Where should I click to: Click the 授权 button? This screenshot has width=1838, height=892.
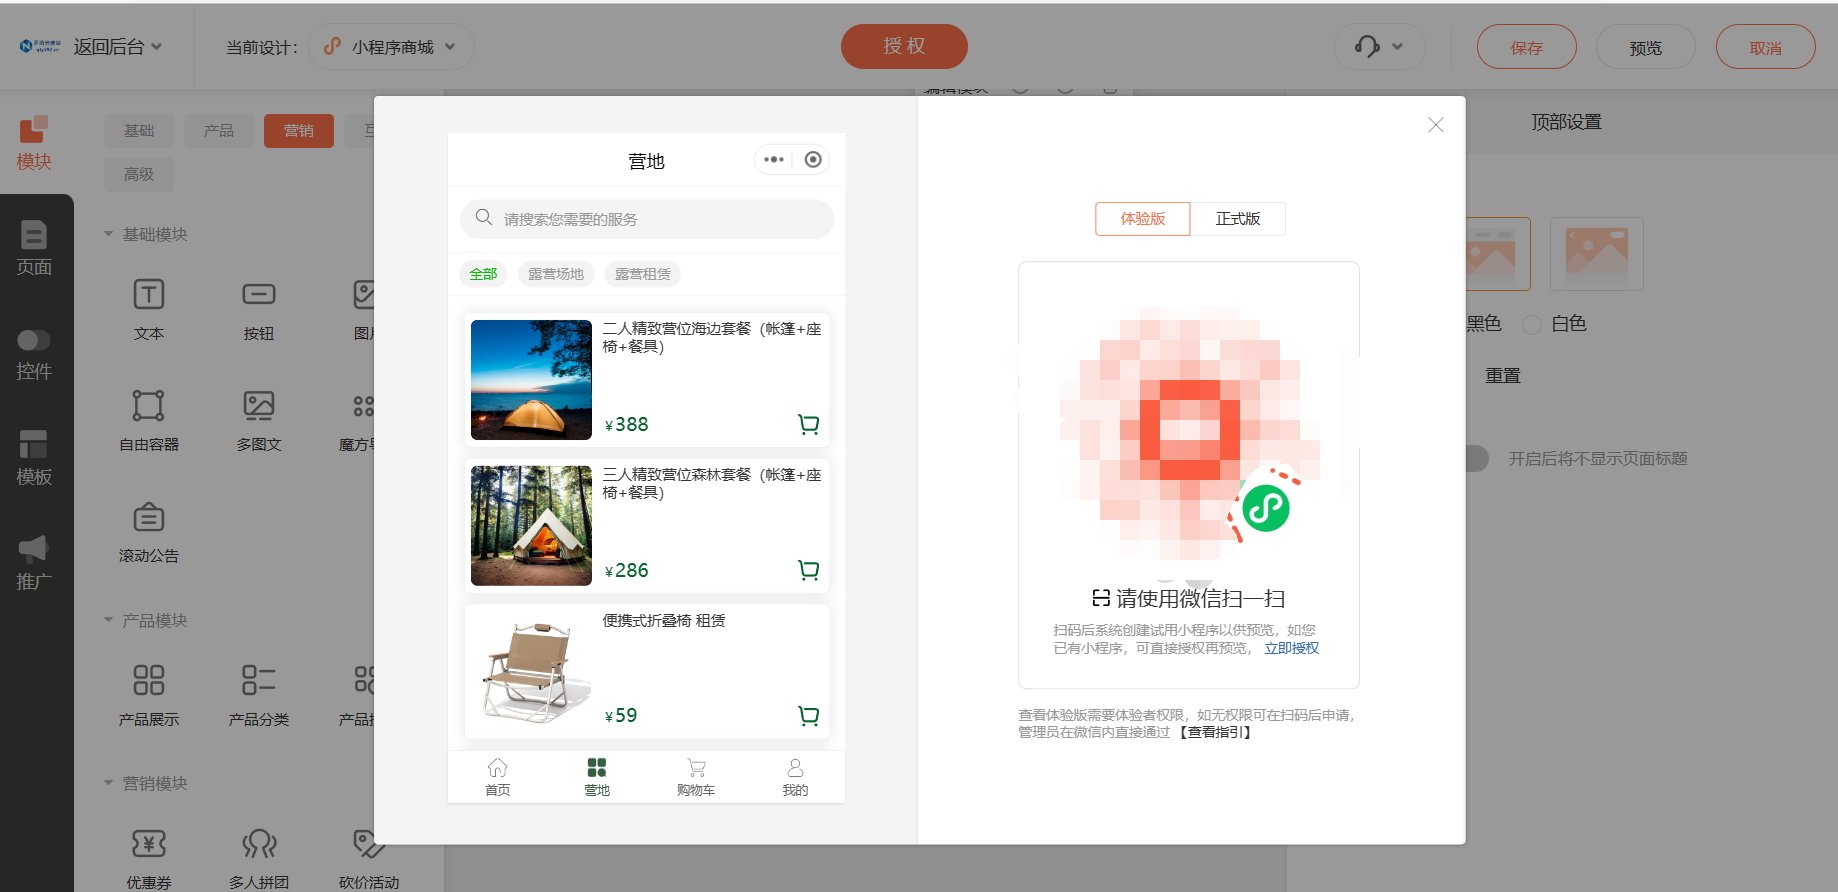904,46
